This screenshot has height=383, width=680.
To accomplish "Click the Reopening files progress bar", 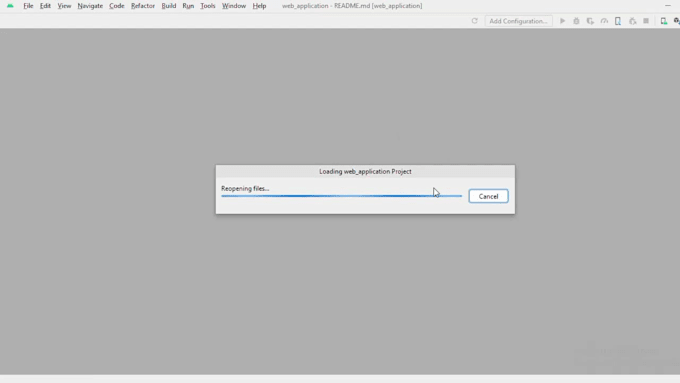I will point(342,196).
